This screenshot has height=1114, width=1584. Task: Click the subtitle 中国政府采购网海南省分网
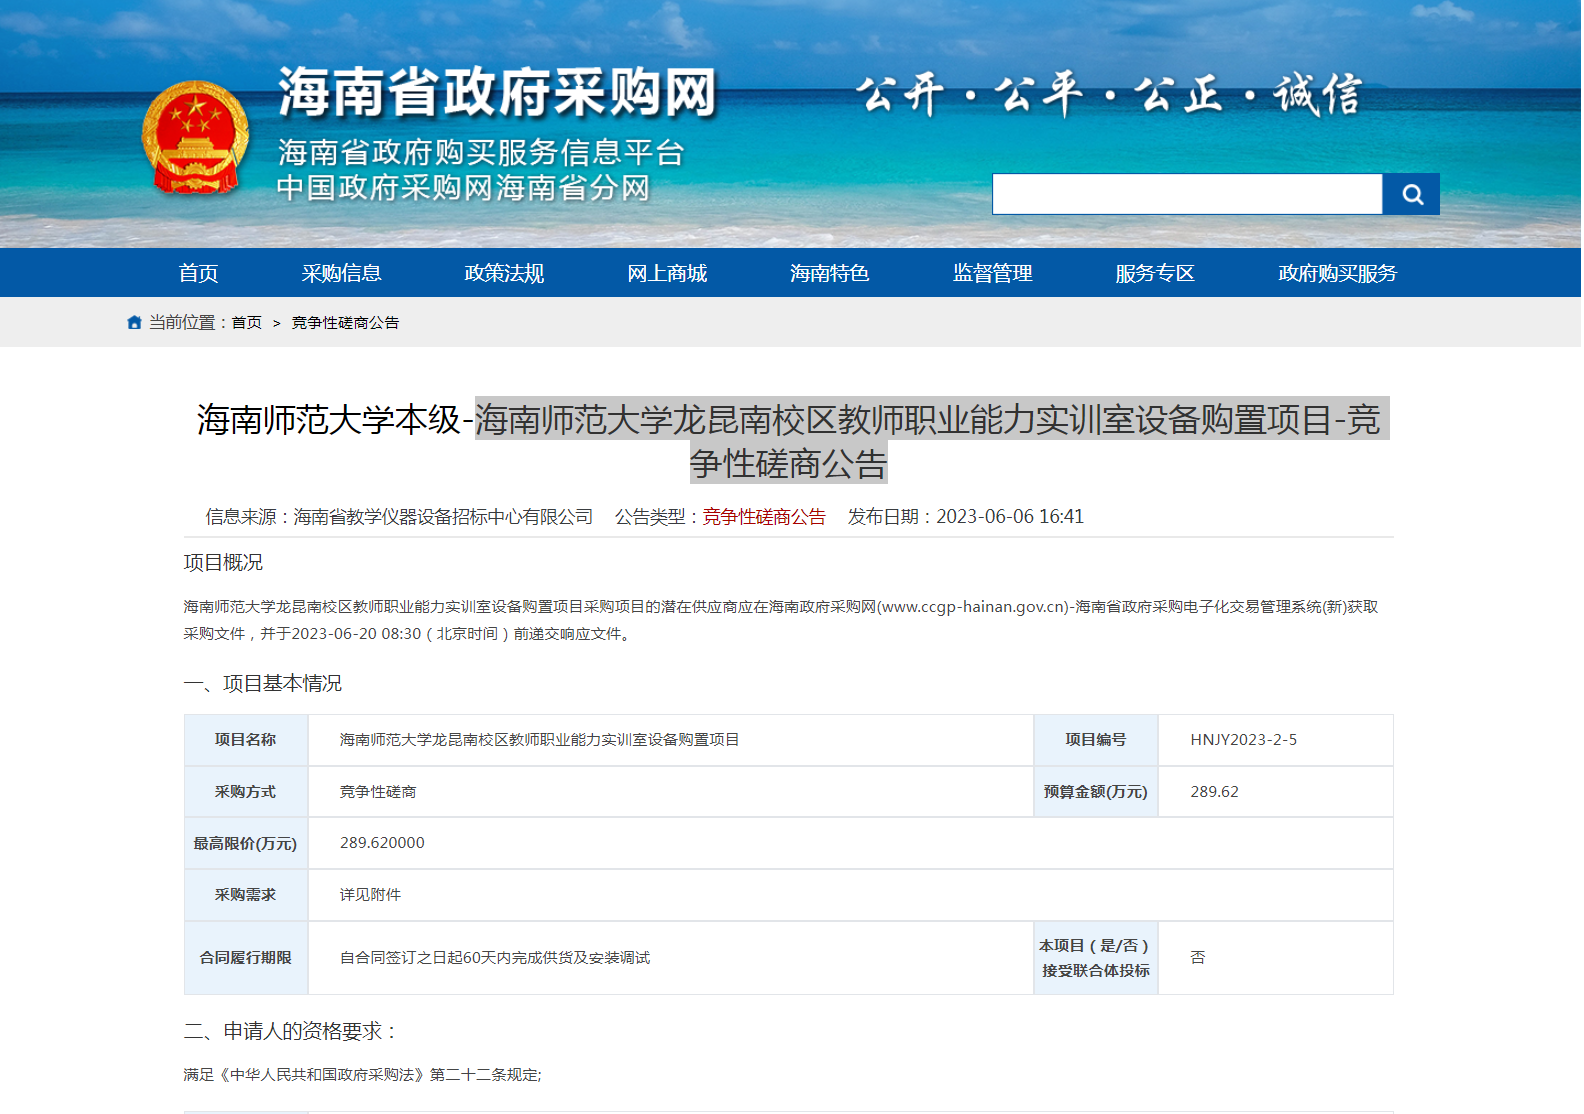464,187
